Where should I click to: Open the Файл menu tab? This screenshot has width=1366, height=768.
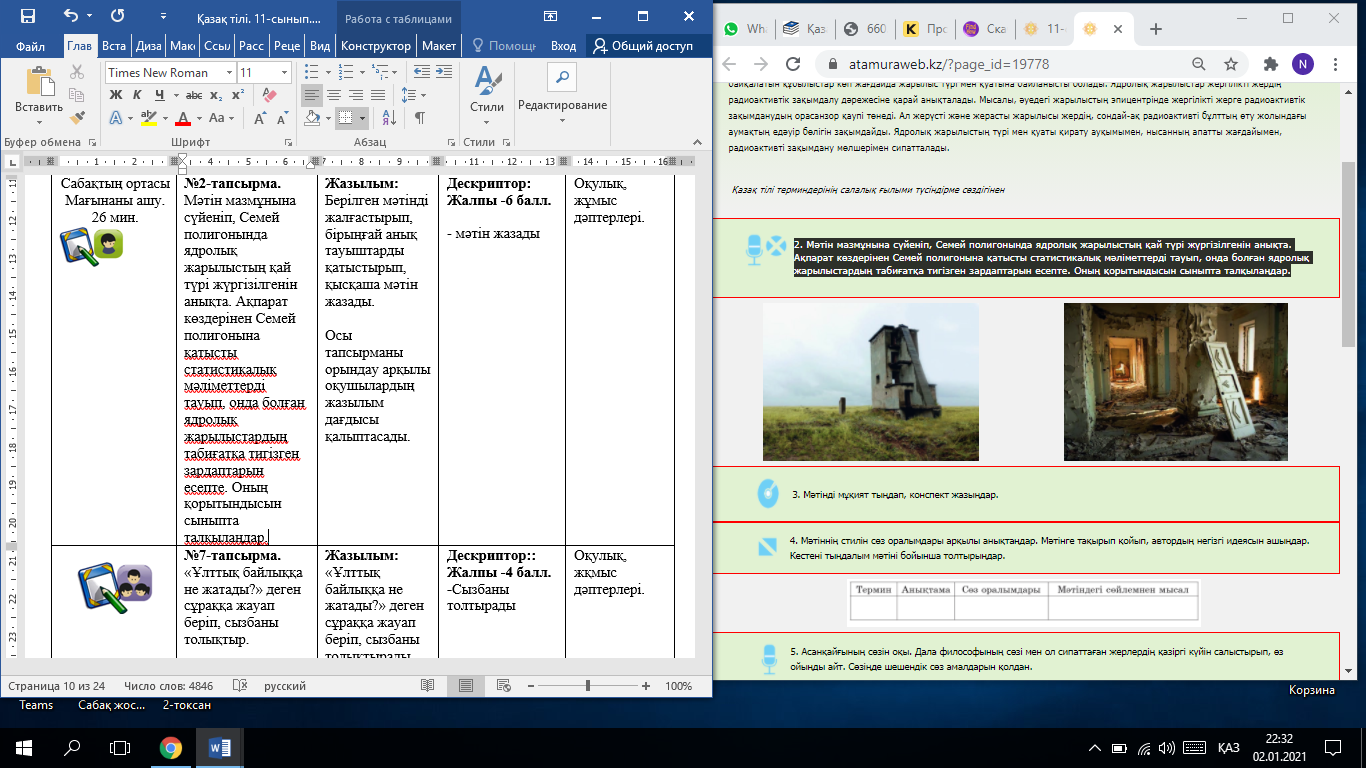30,46
